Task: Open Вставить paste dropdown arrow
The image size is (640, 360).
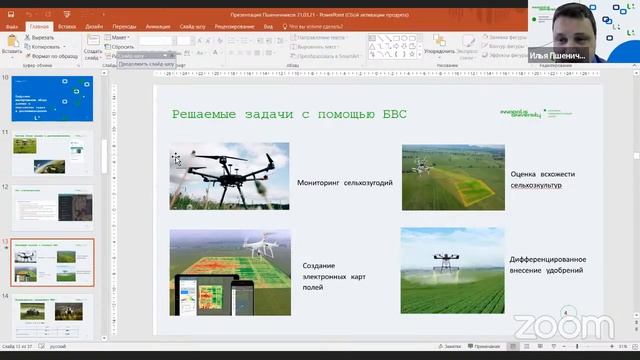Action: click(x=12, y=57)
